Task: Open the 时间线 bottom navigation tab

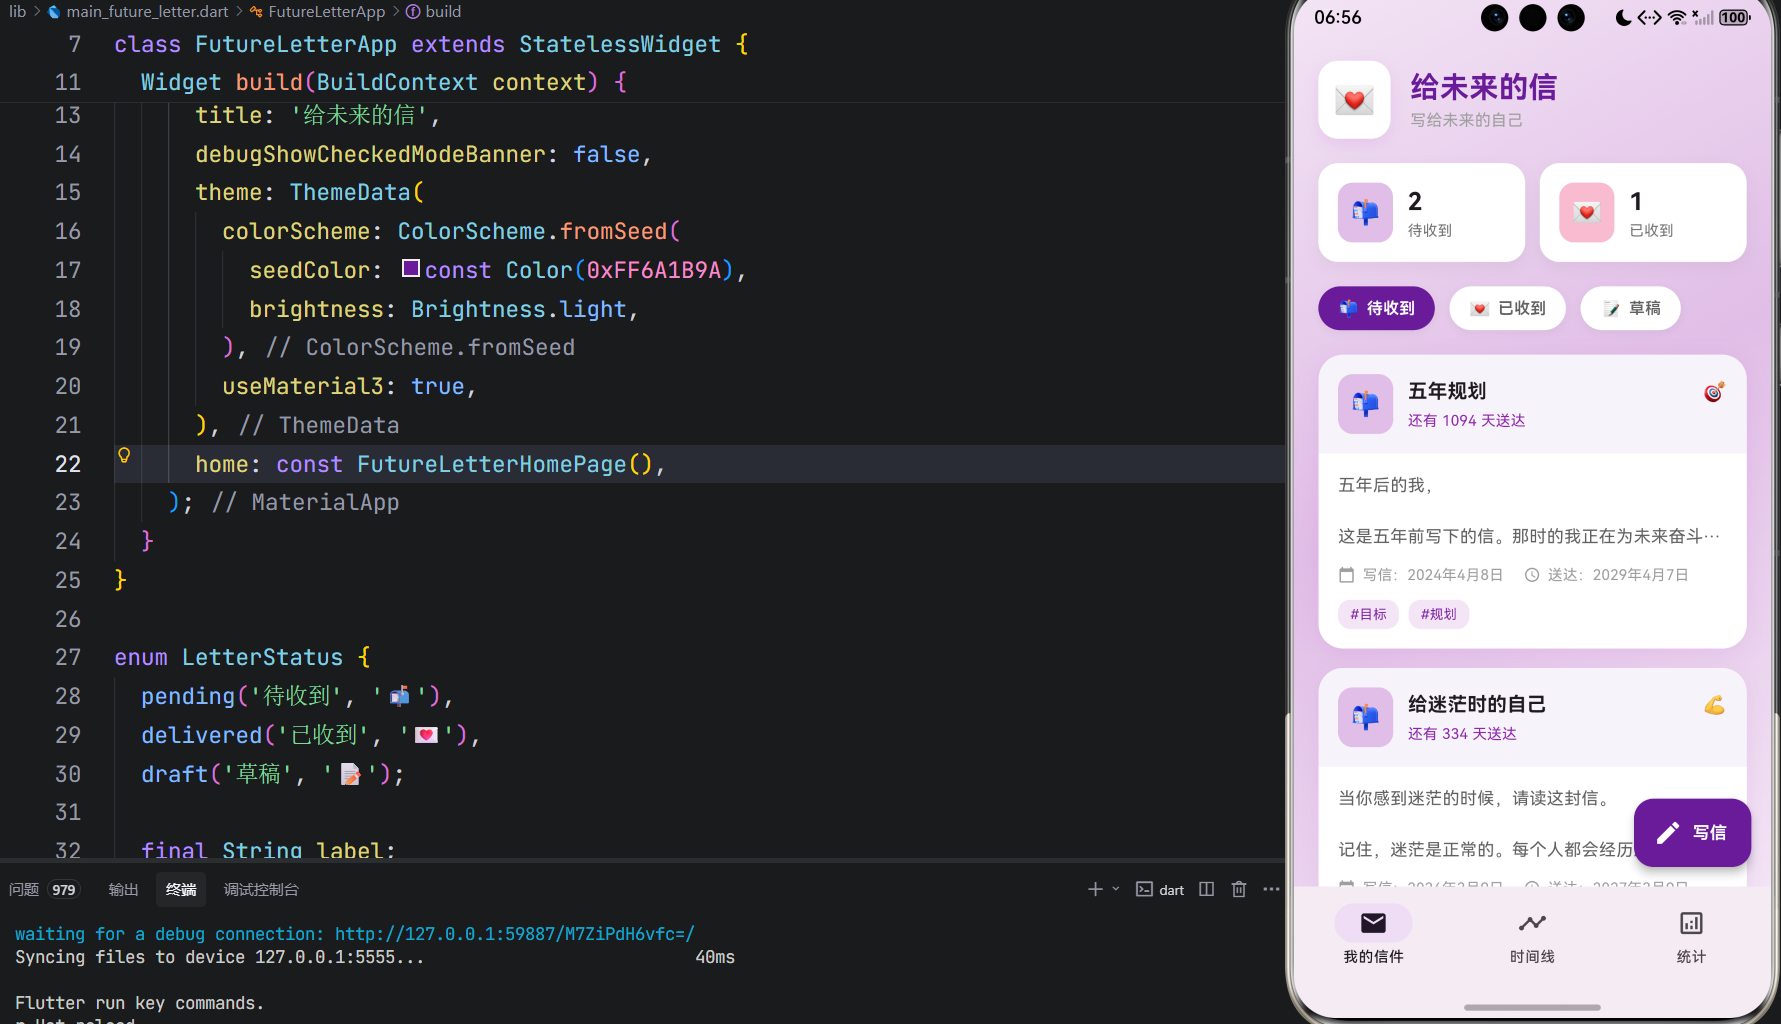Action: pos(1532,934)
